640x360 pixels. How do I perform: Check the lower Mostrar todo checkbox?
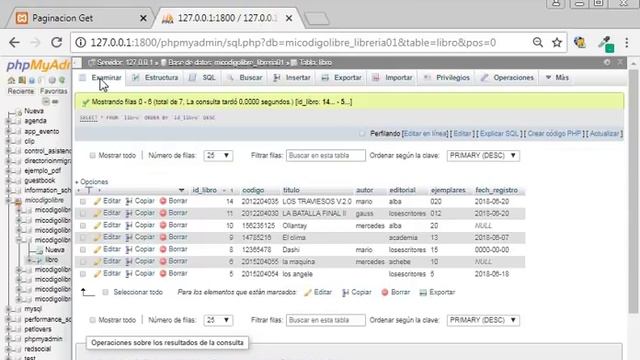tap(92, 320)
